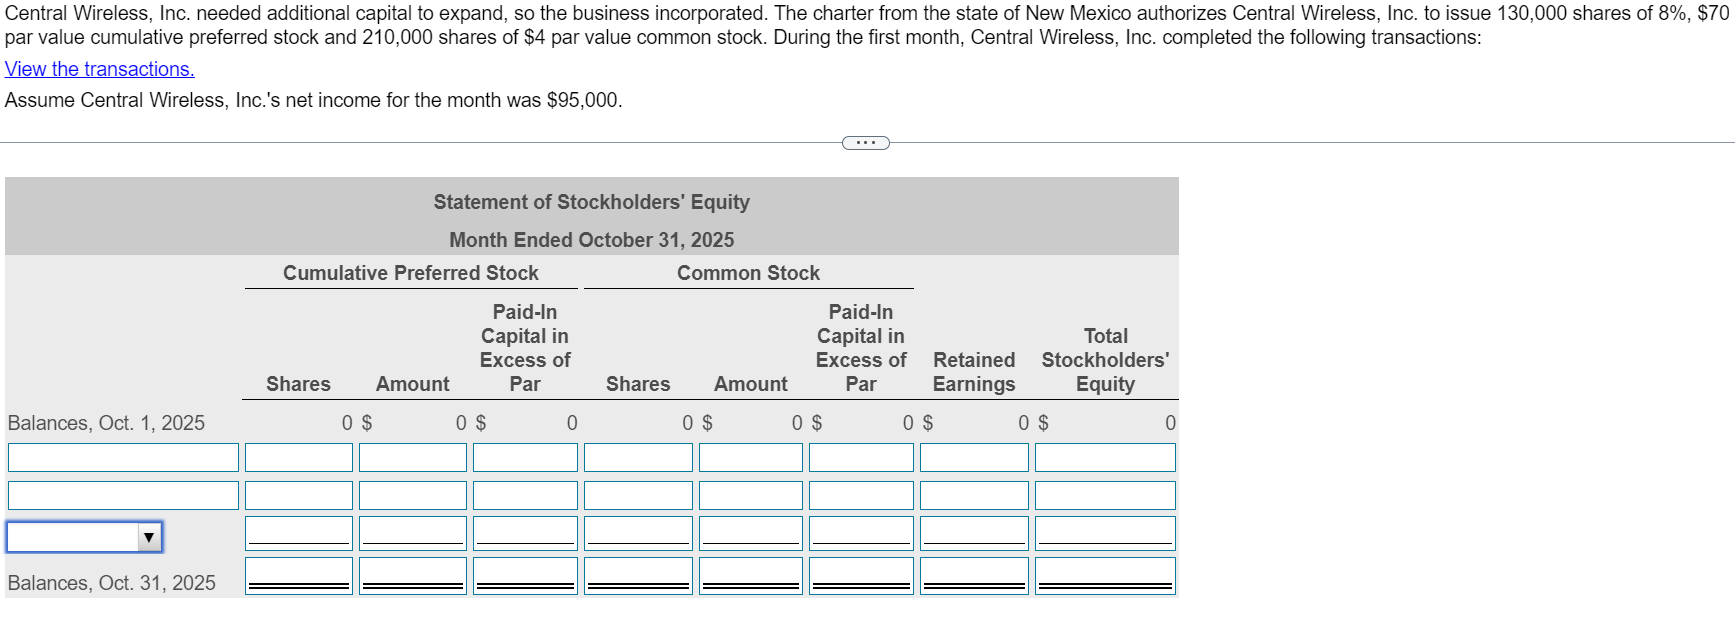Click the net income $95,000 sentence
The height and width of the screenshot is (619, 1735).
[314, 100]
